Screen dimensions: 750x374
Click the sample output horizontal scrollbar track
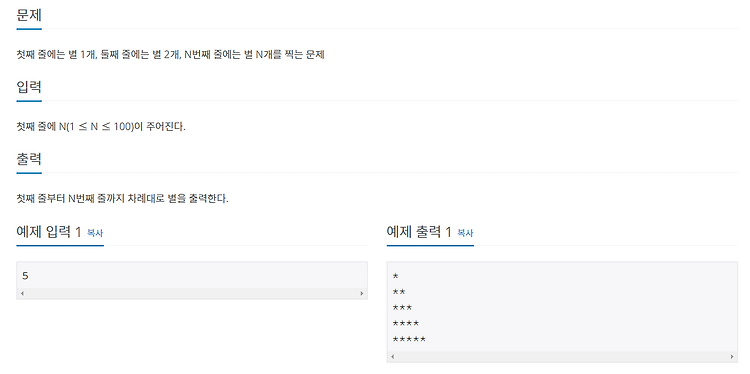[x=562, y=356]
